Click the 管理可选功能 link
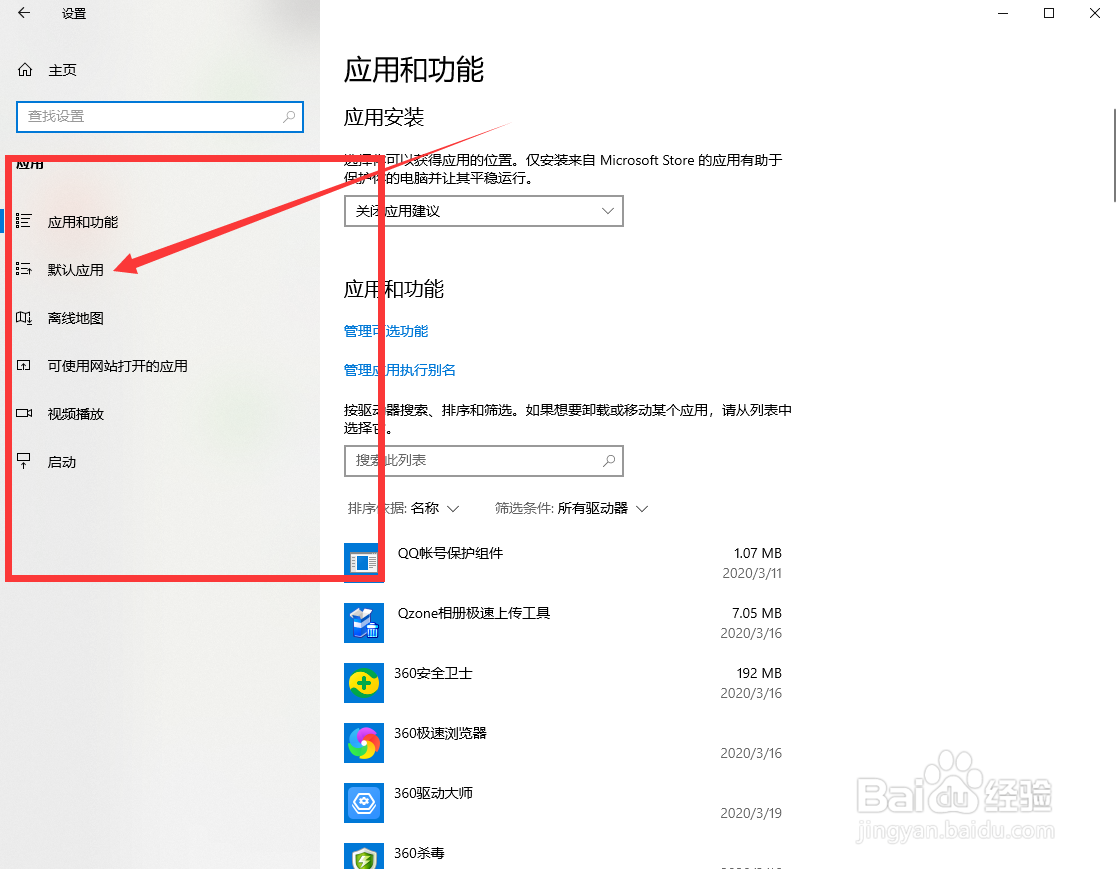The height and width of the screenshot is (869, 1117). [x=386, y=330]
